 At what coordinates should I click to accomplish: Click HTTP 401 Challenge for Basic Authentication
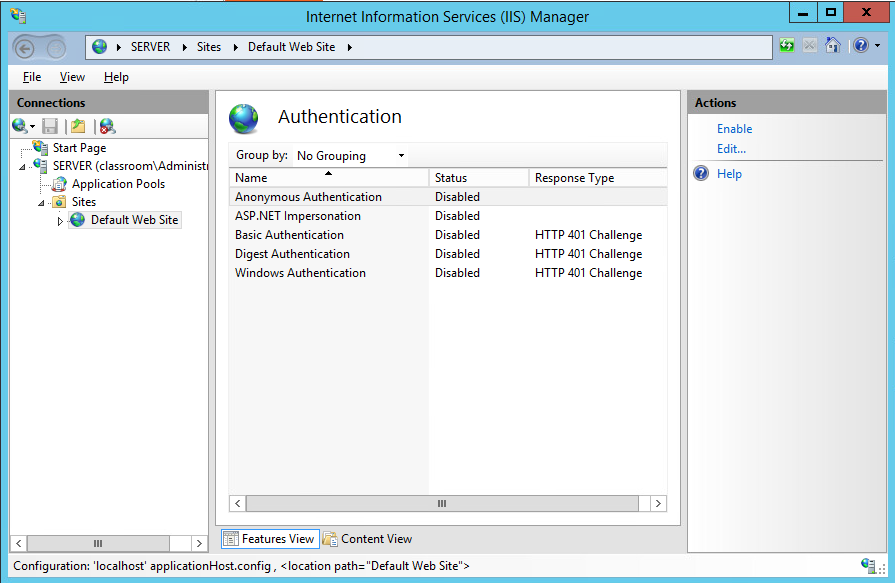588,235
